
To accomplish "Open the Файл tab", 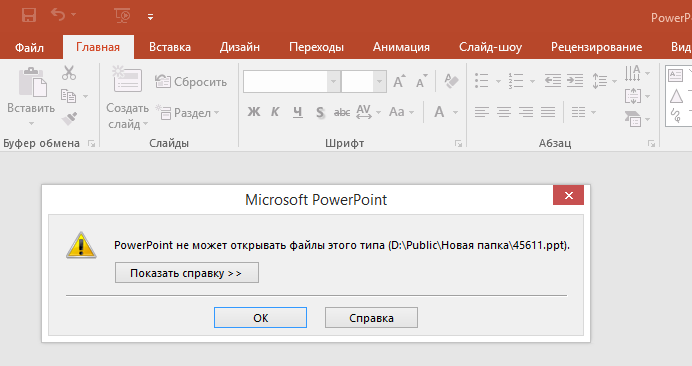I will [x=29, y=47].
